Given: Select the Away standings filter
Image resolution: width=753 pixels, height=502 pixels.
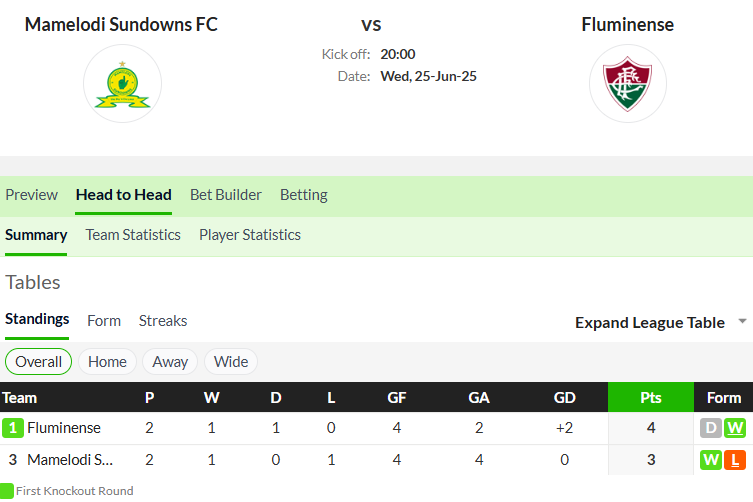Looking at the screenshot, I should point(170,362).
